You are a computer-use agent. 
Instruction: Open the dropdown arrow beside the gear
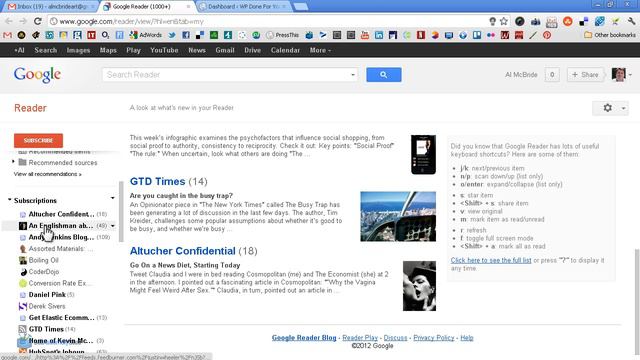[x=623, y=108]
